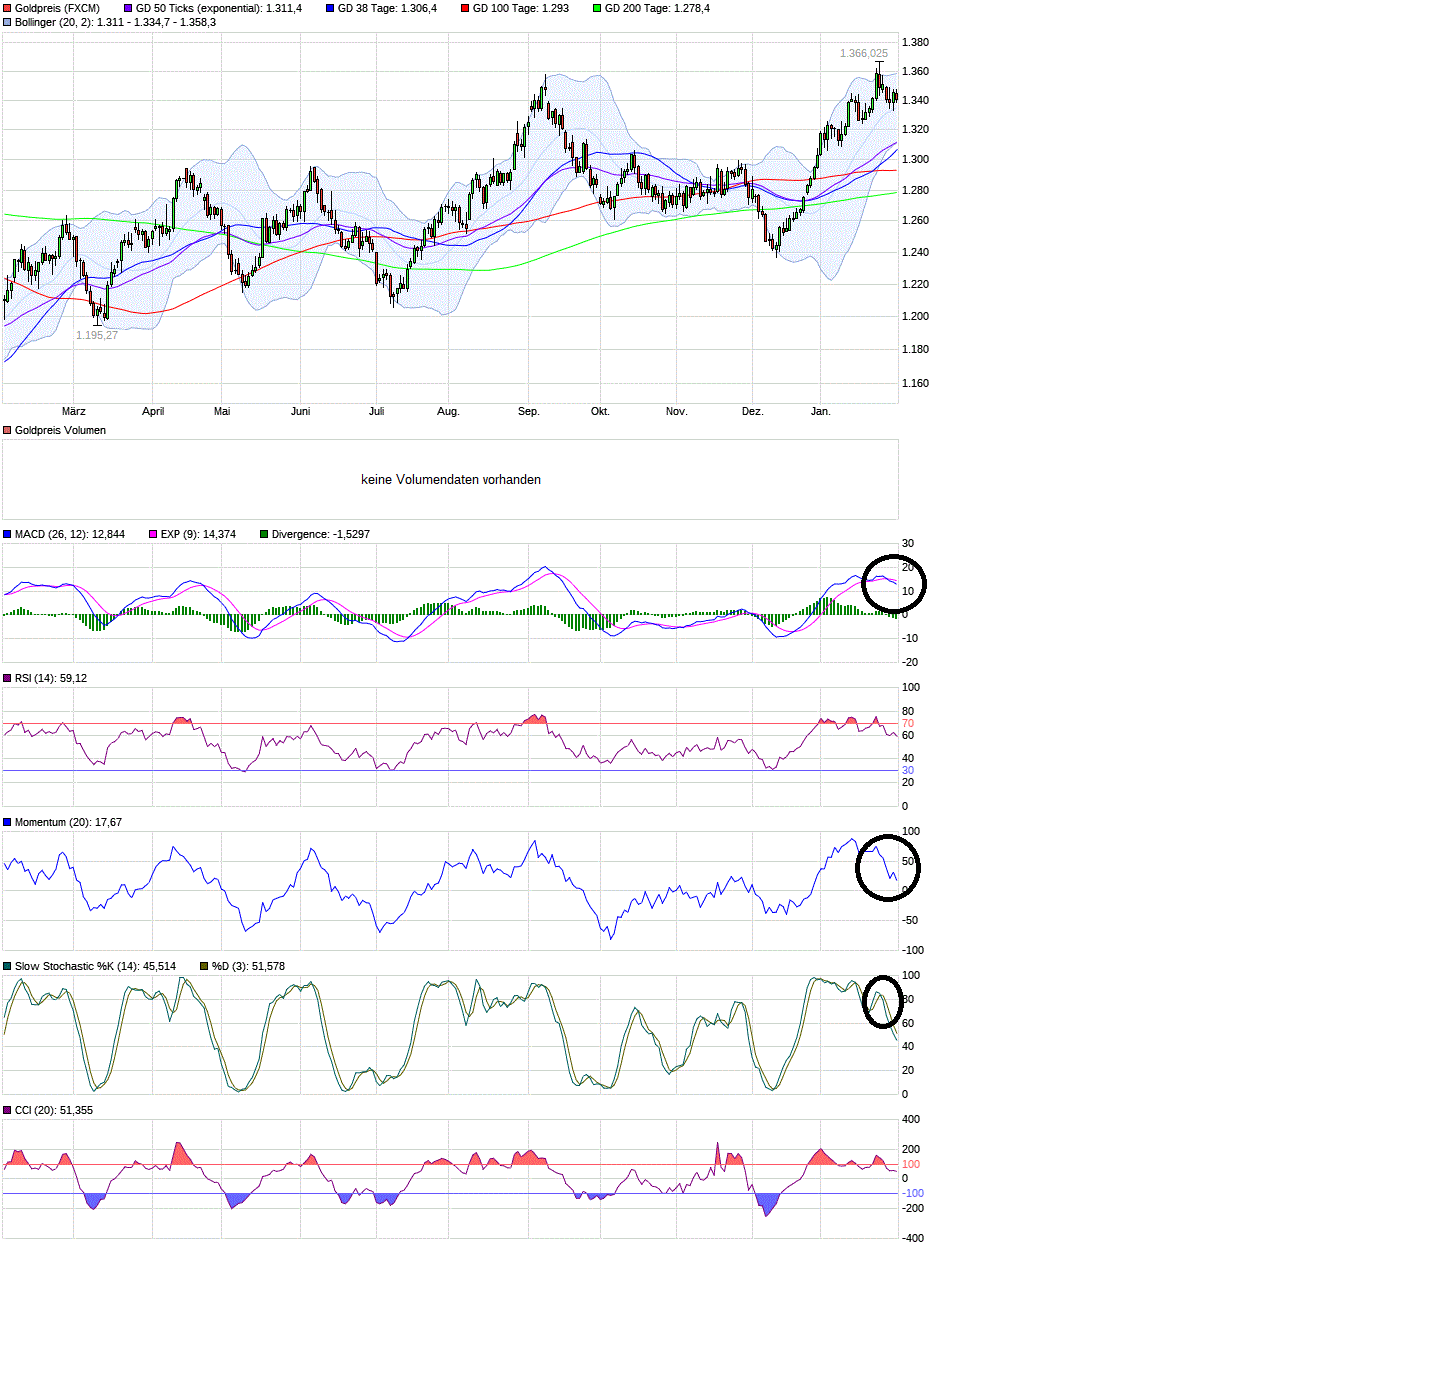Click the 'RSI (14): 59,12' label
1450x1390 pixels.
[51, 678]
